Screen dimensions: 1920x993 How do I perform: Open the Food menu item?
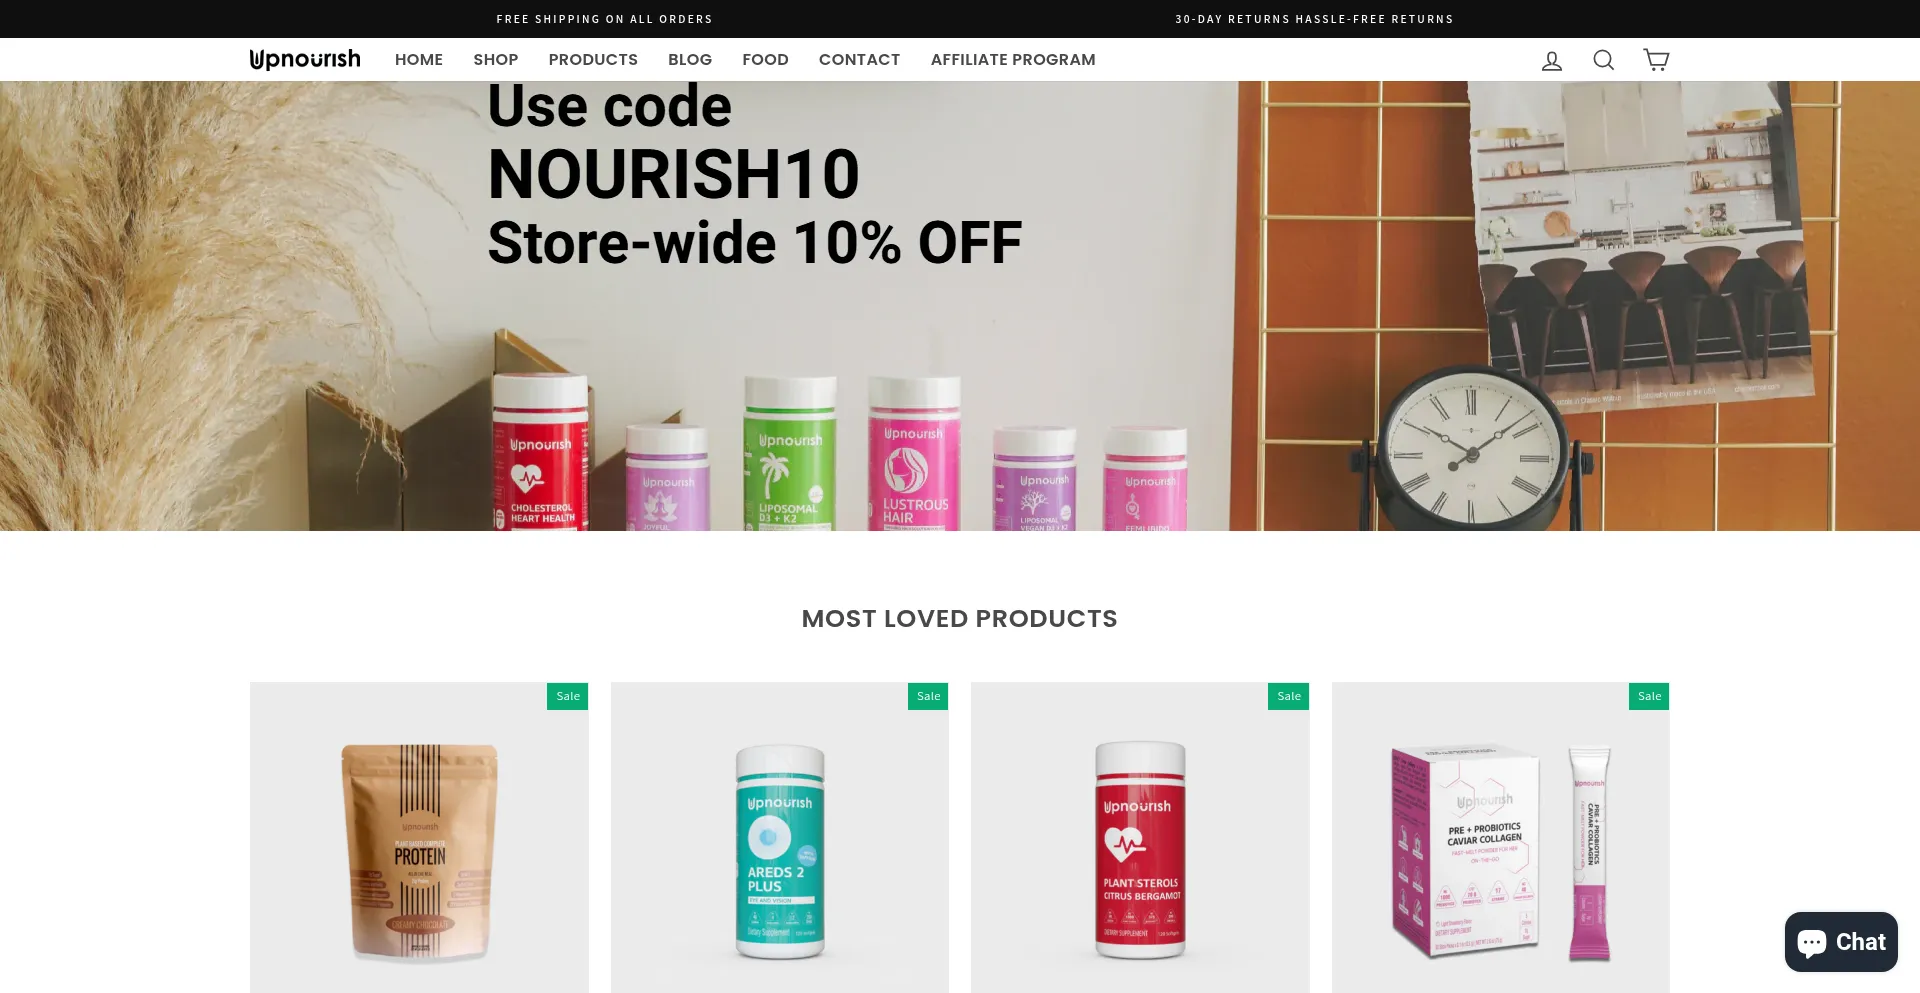(766, 60)
